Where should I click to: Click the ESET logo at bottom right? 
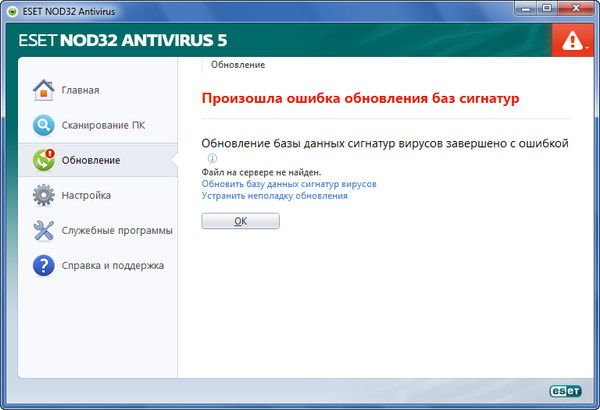pyautogui.click(x=565, y=391)
